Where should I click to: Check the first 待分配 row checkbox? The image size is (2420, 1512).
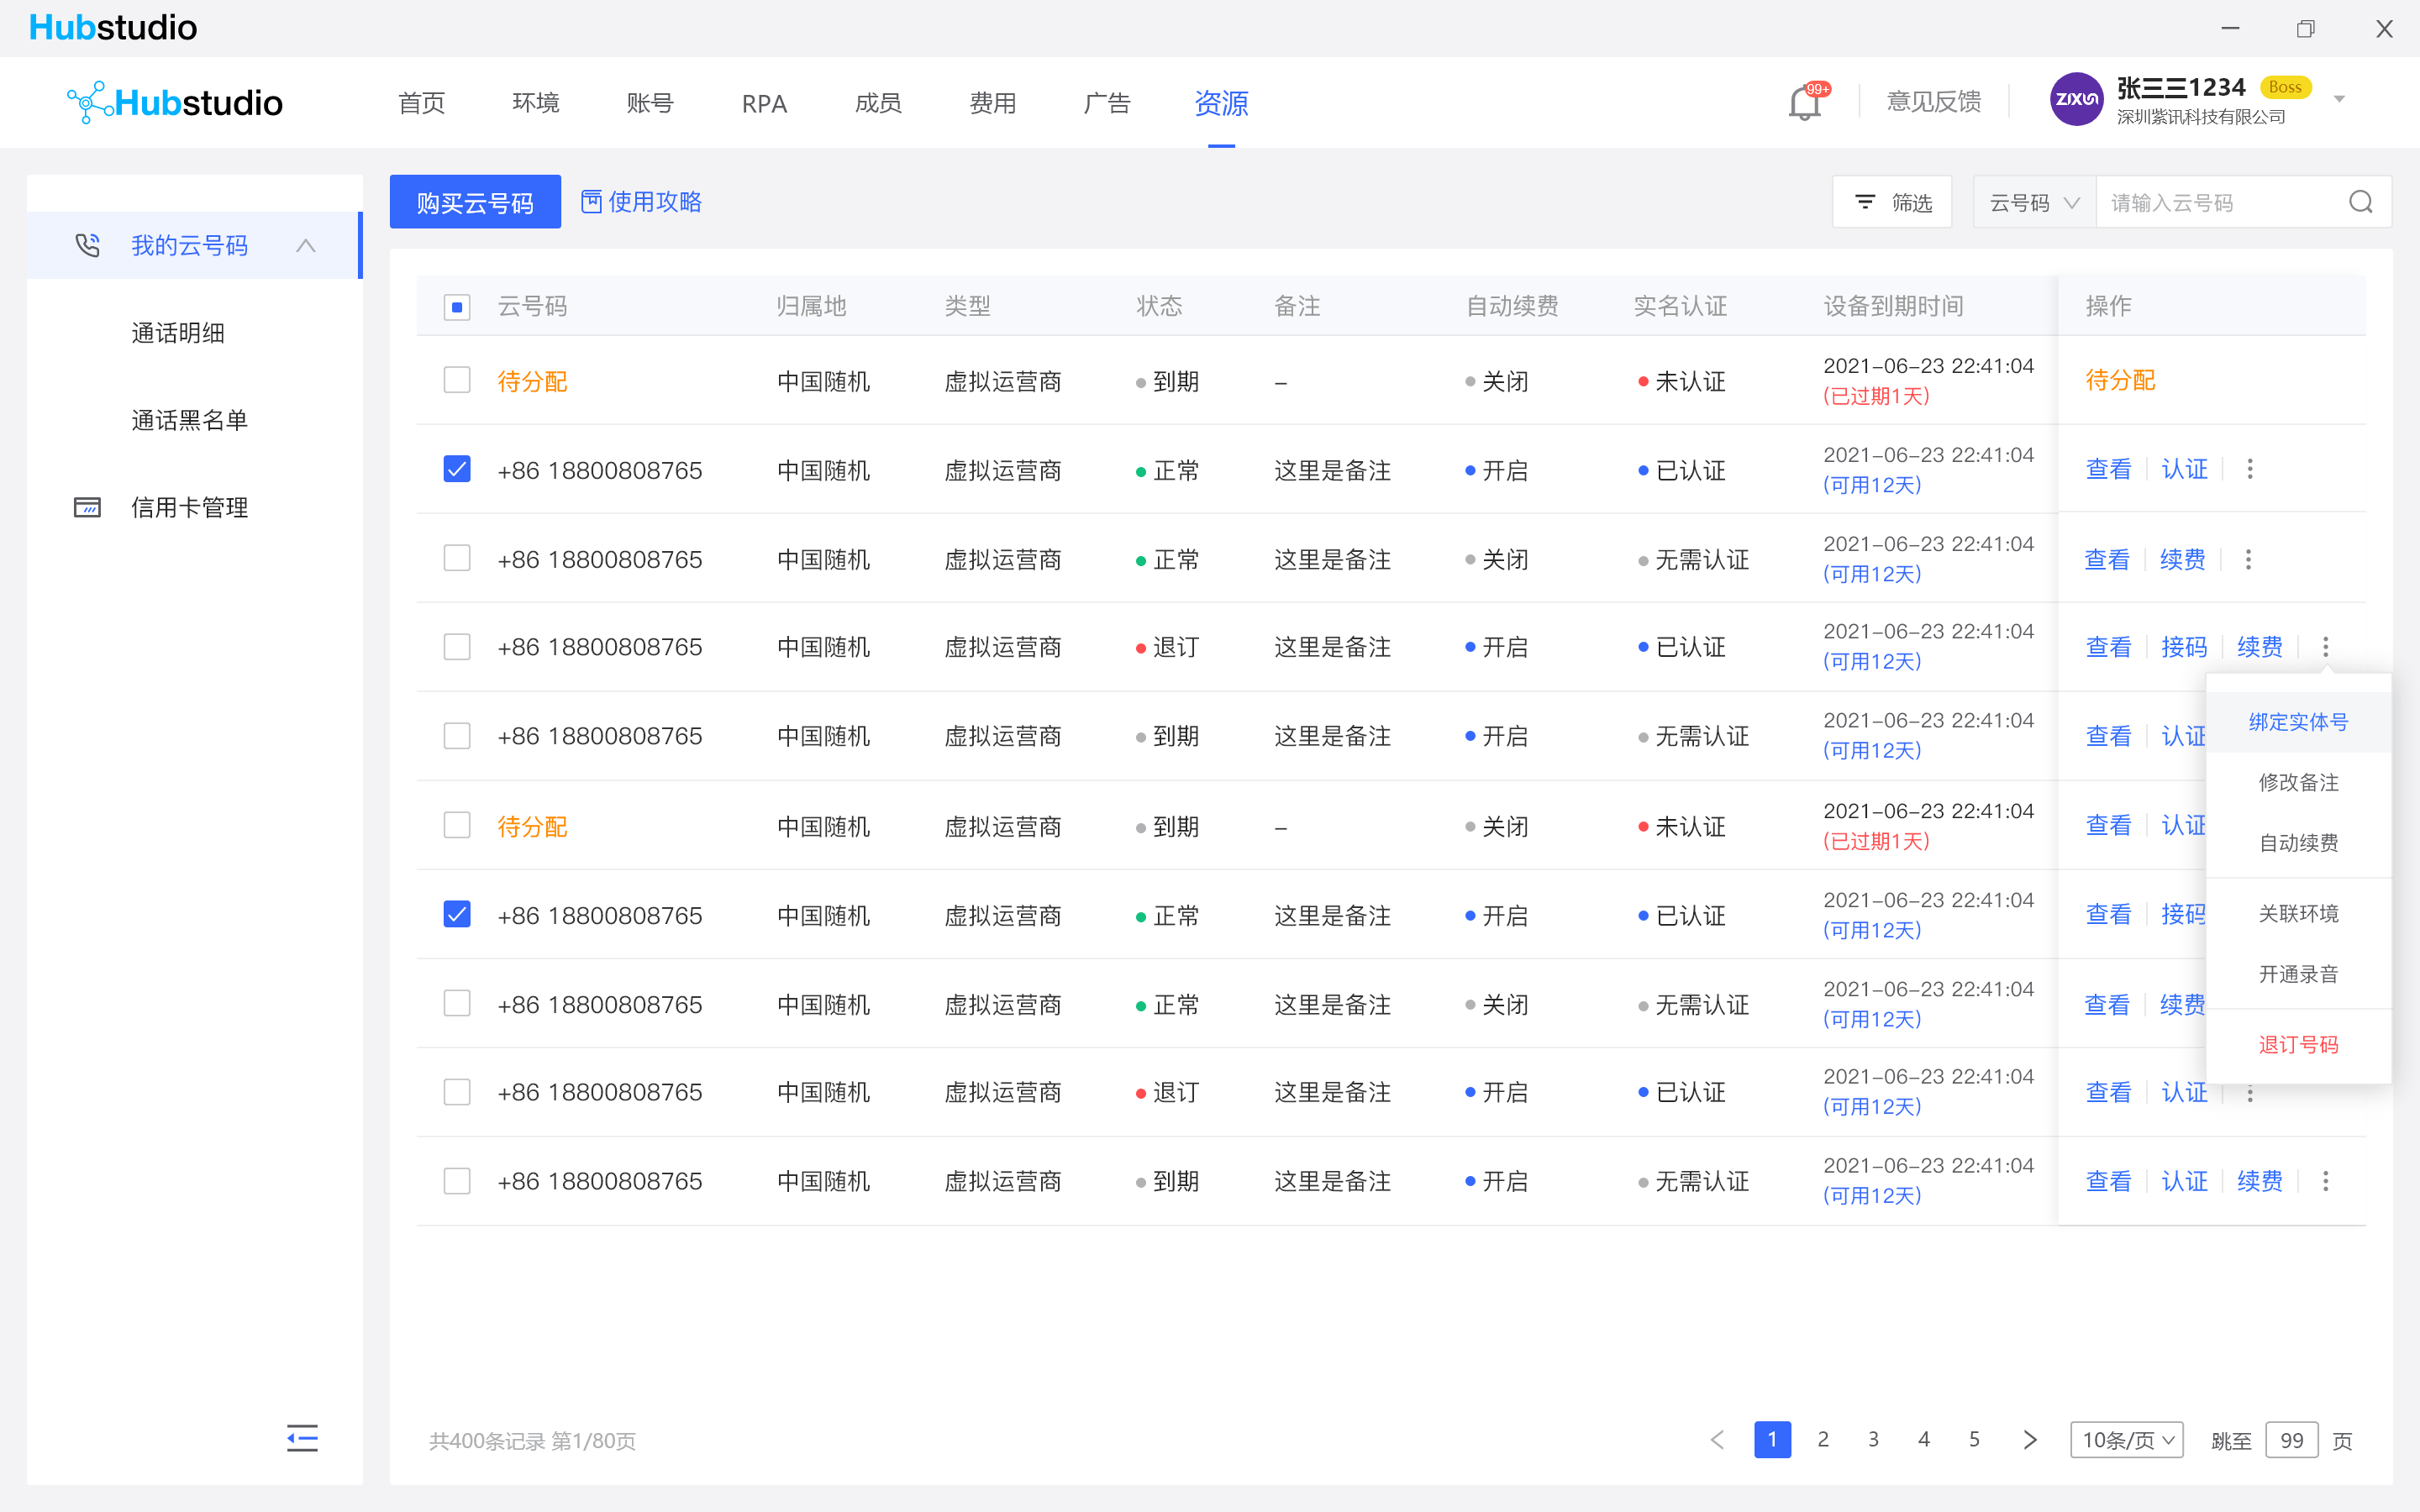[457, 381]
